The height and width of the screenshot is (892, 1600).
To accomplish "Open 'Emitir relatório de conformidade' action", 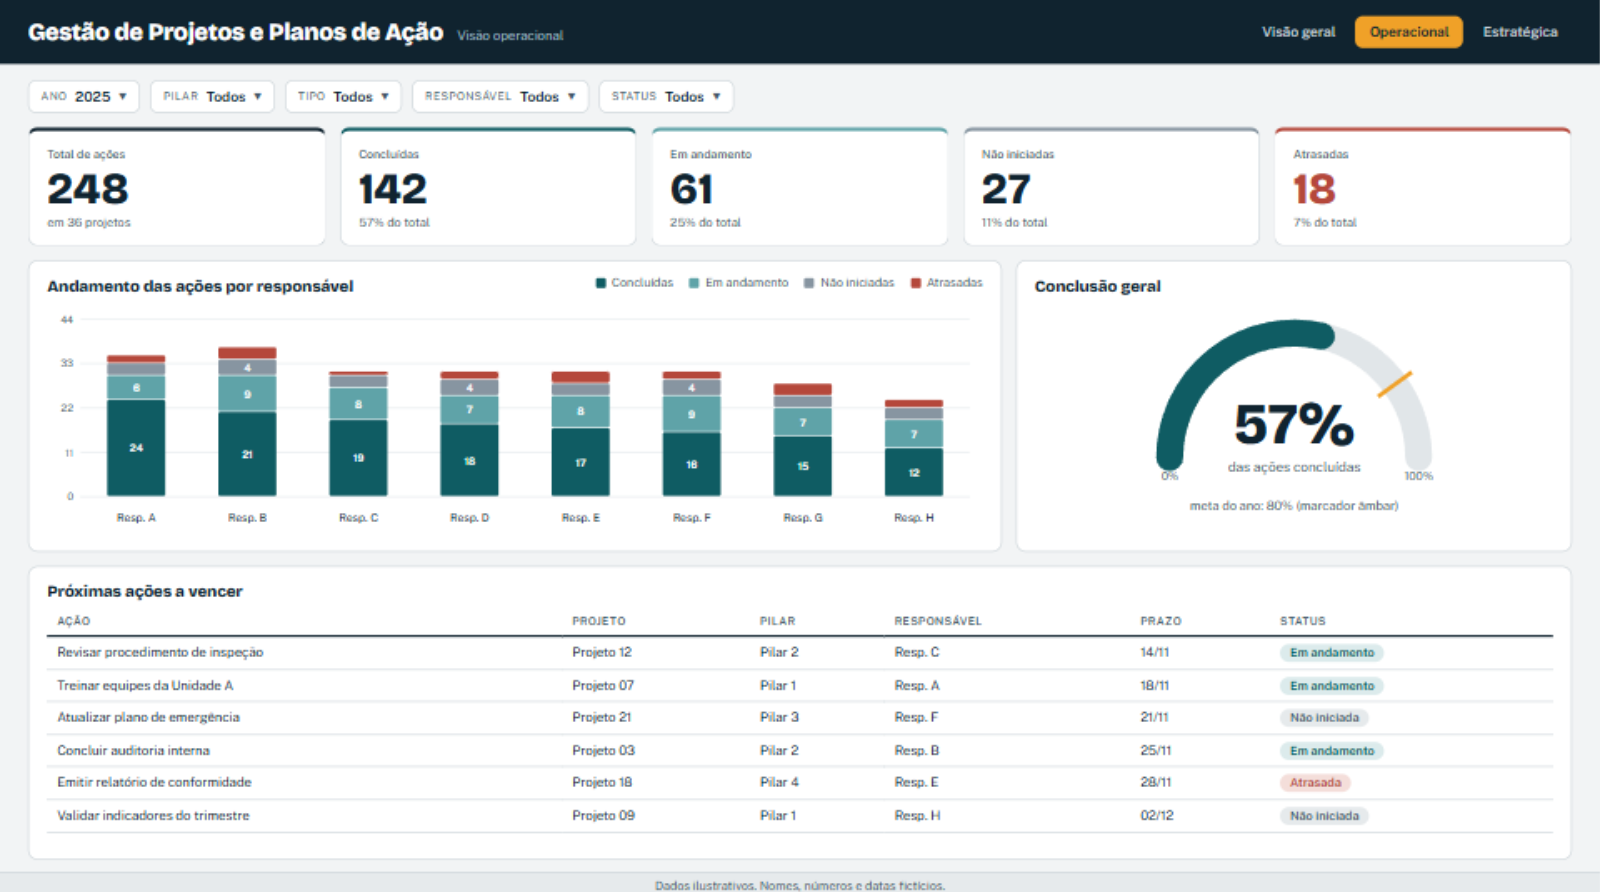I will tap(154, 782).
